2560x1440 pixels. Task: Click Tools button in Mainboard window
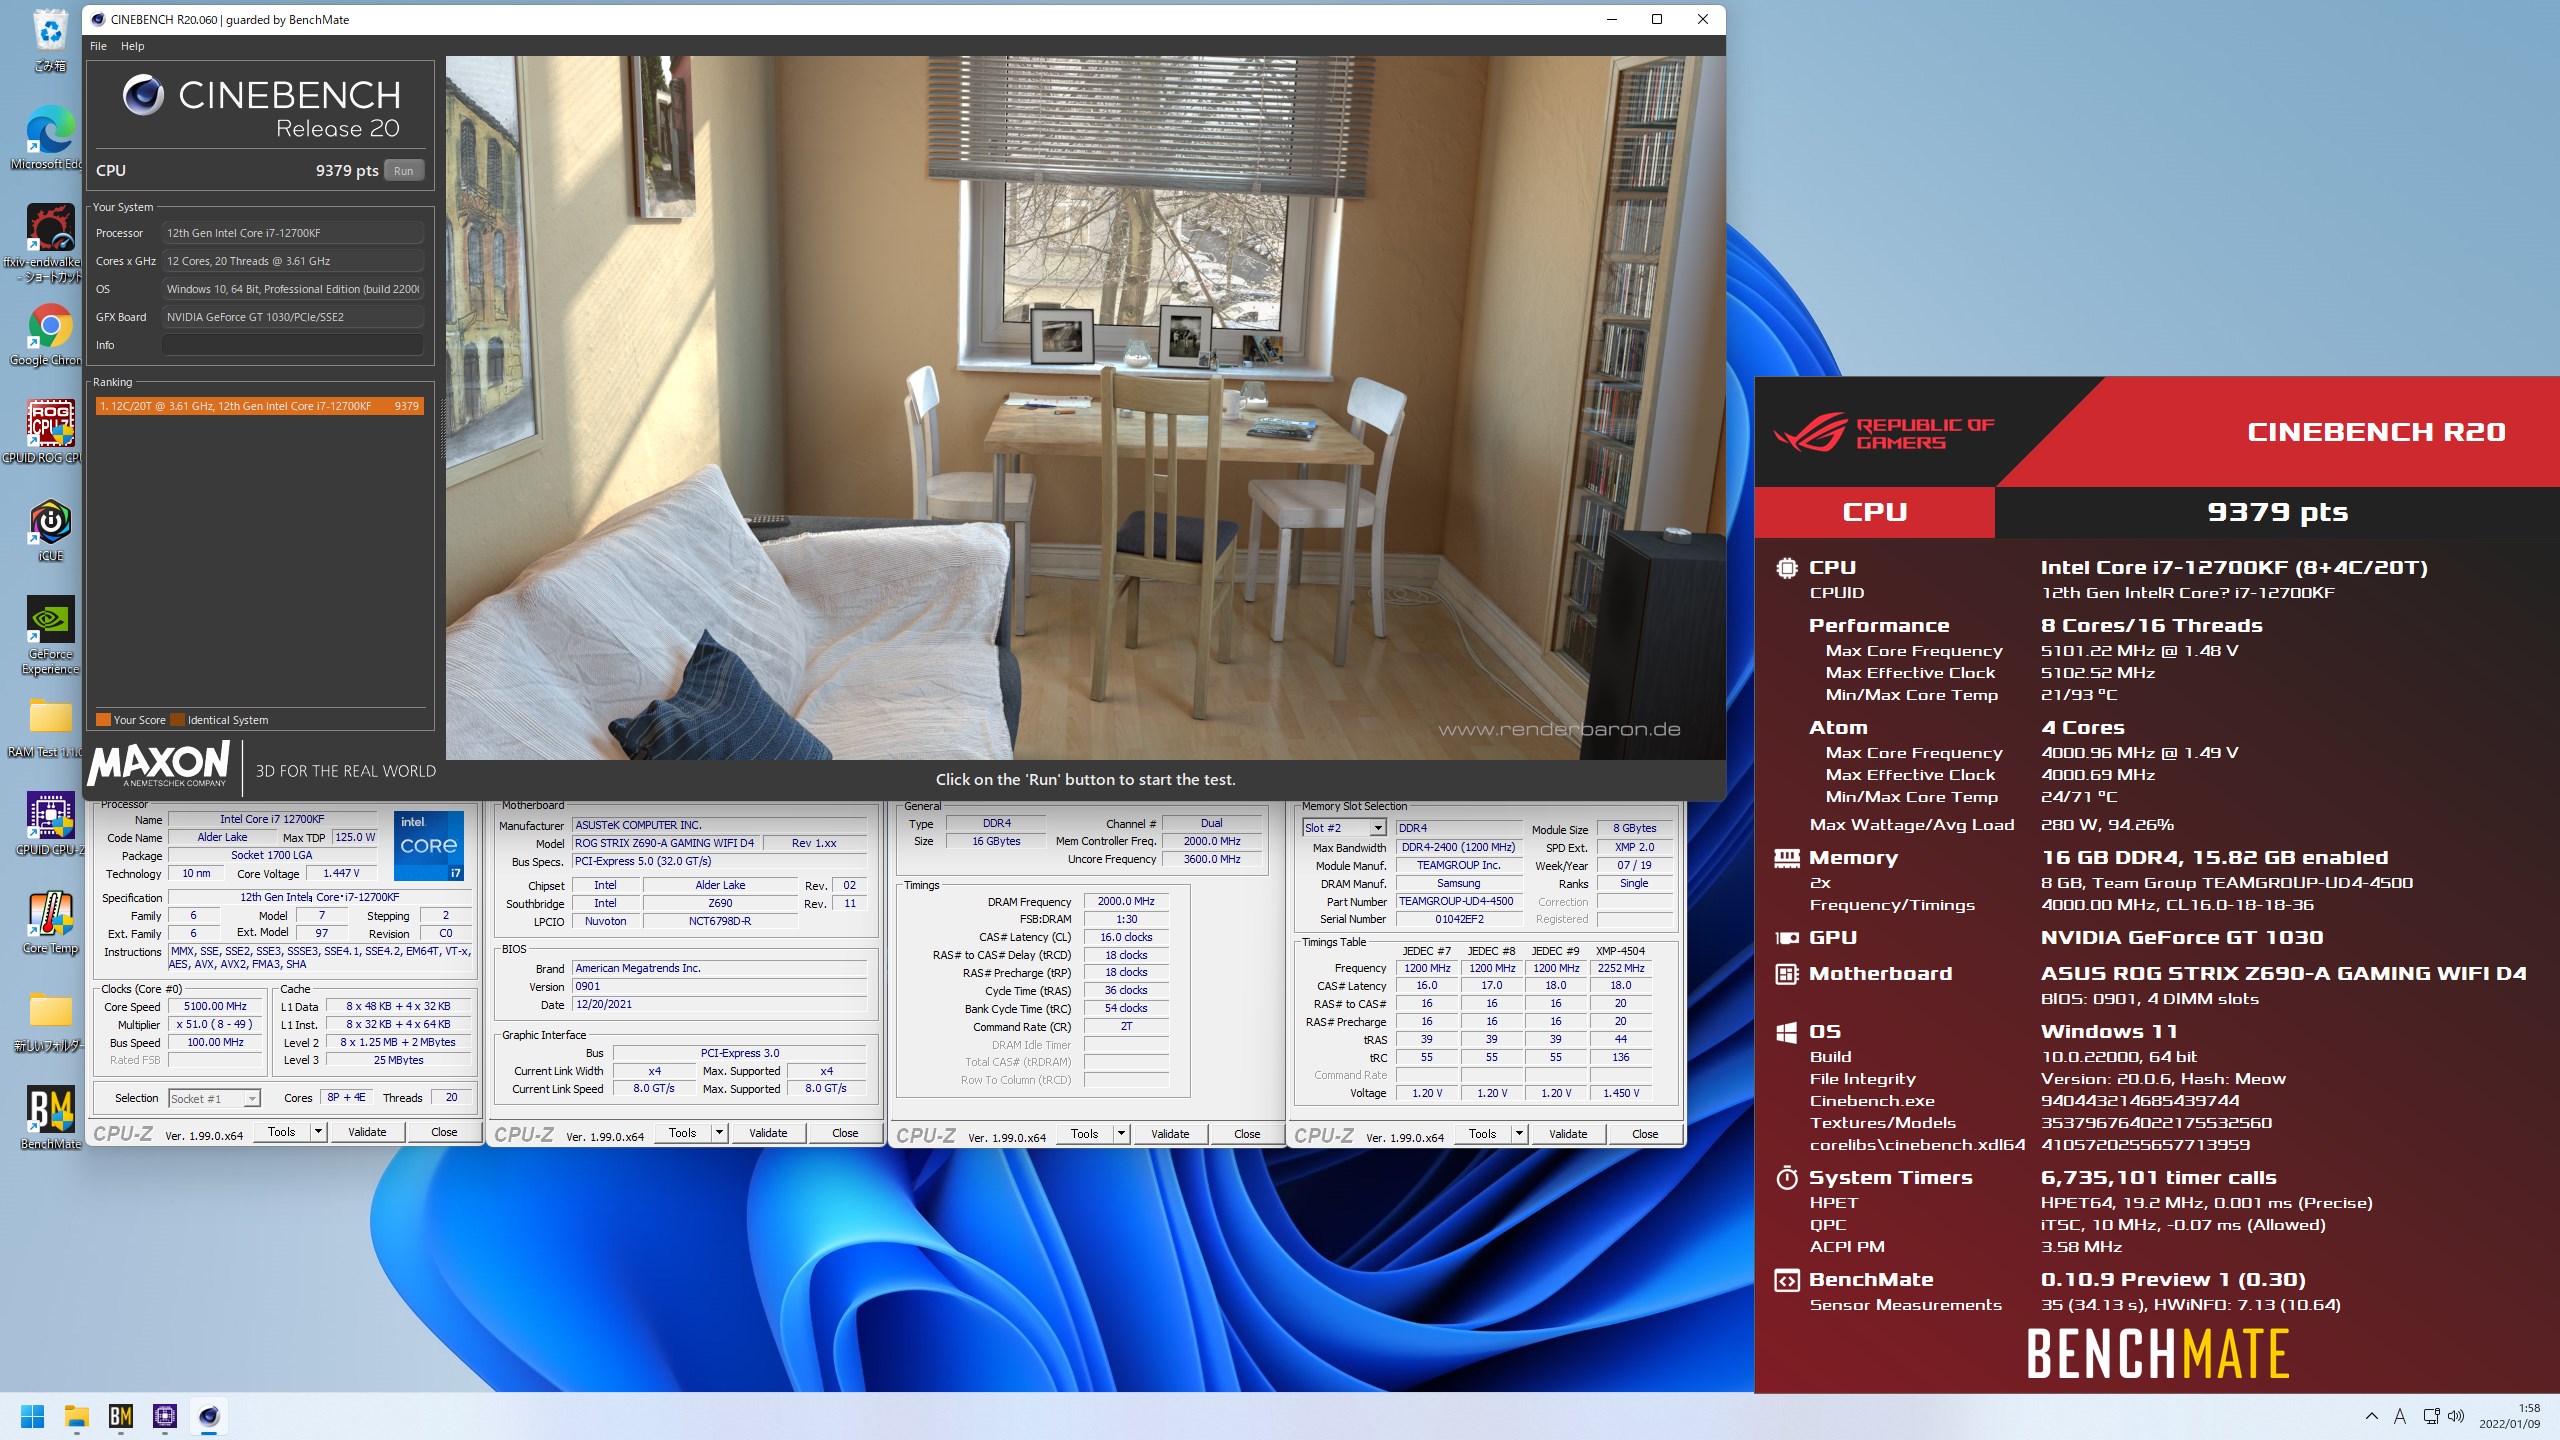coord(683,1133)
